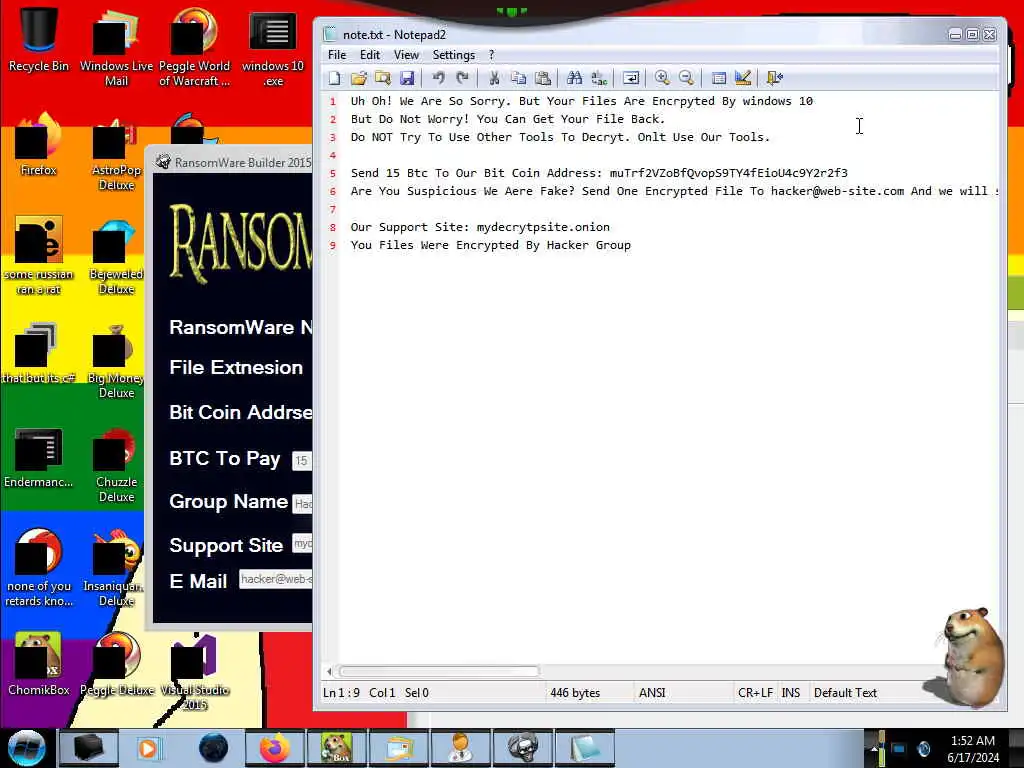Click 'Uh Oh! We Are So Sorry' on line 1
Viewport: 1024px width, 768px height.
[428, 101]
